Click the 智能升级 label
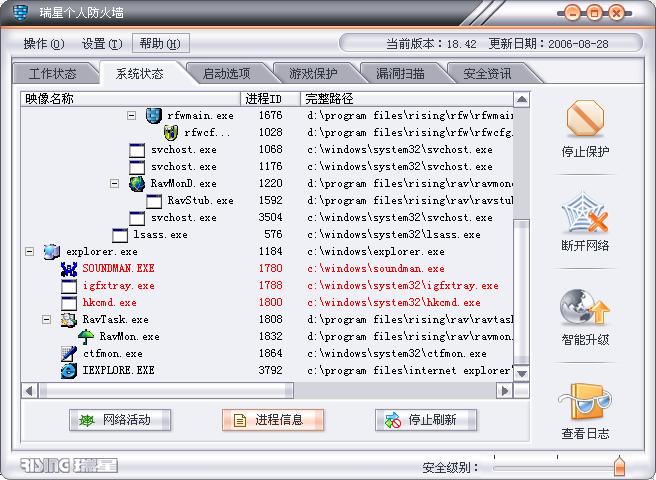Screen dimensions: 656x480 [585, 339]
